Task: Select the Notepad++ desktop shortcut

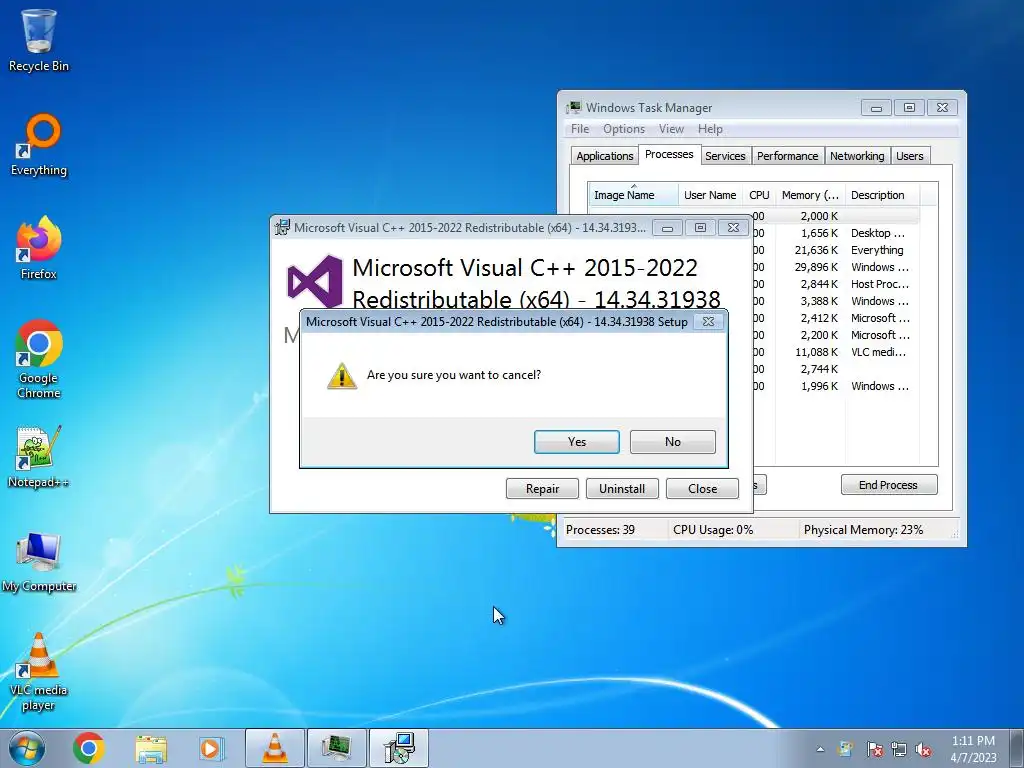Action: (x=39, y=457)
